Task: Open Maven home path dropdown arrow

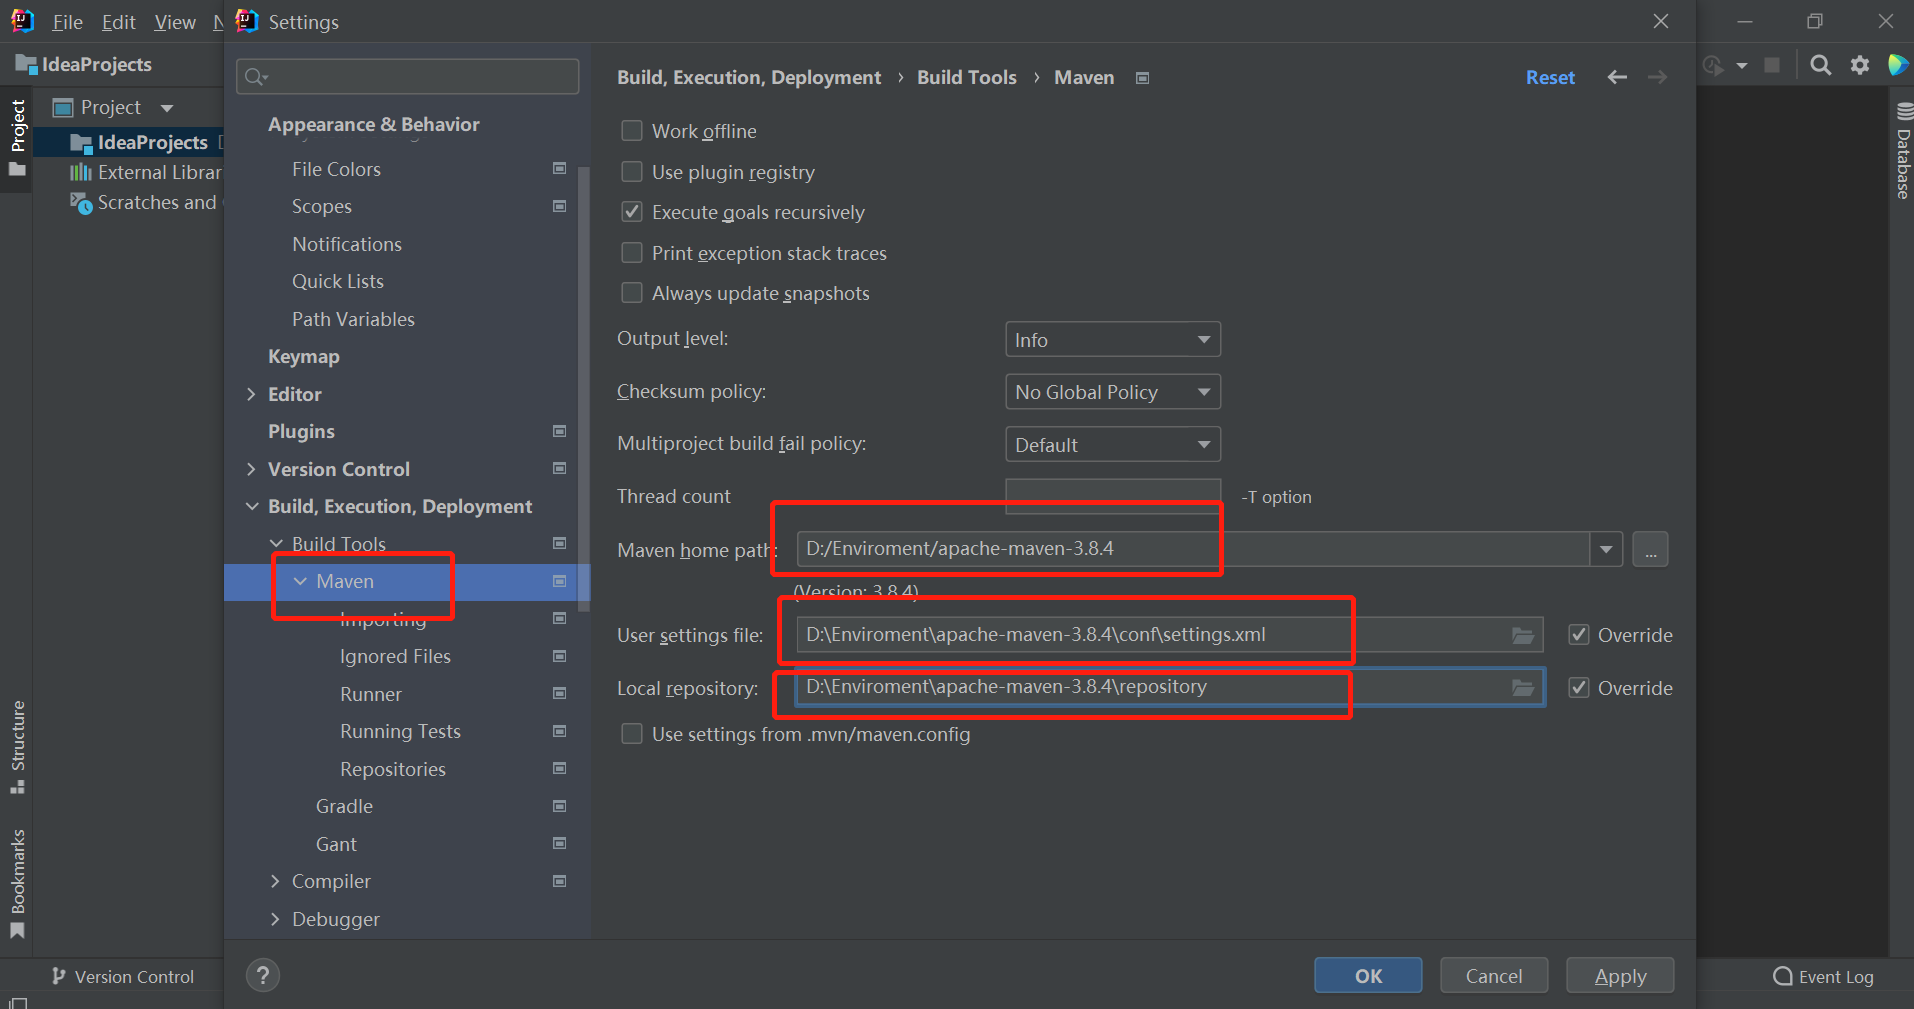Action: click(x=1606, y=549)
